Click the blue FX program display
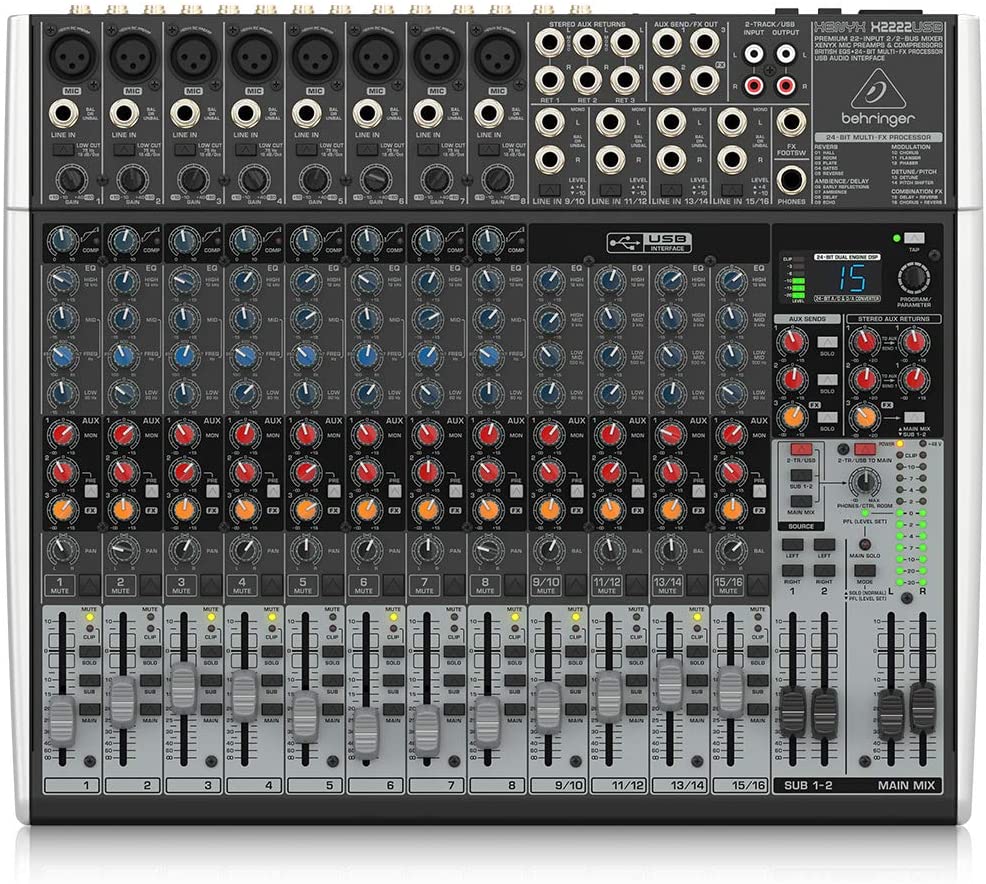This screenshot has width=986, height=884. (851, 278)
